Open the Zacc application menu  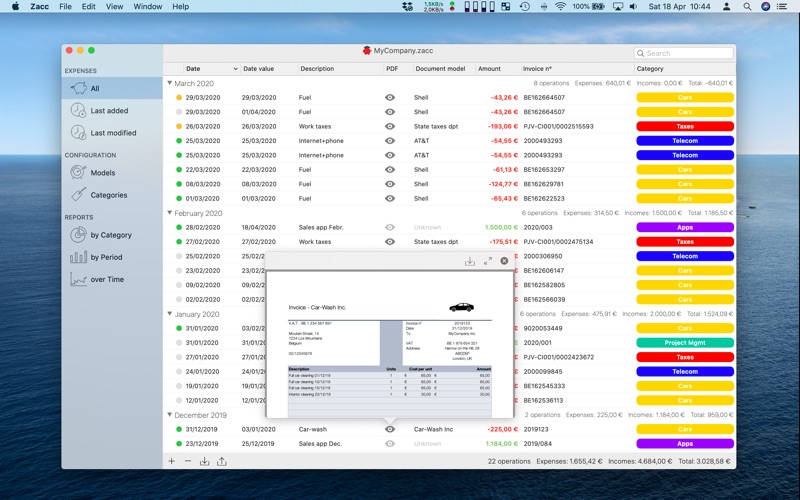pyautogui.click(x=39, y=7)
